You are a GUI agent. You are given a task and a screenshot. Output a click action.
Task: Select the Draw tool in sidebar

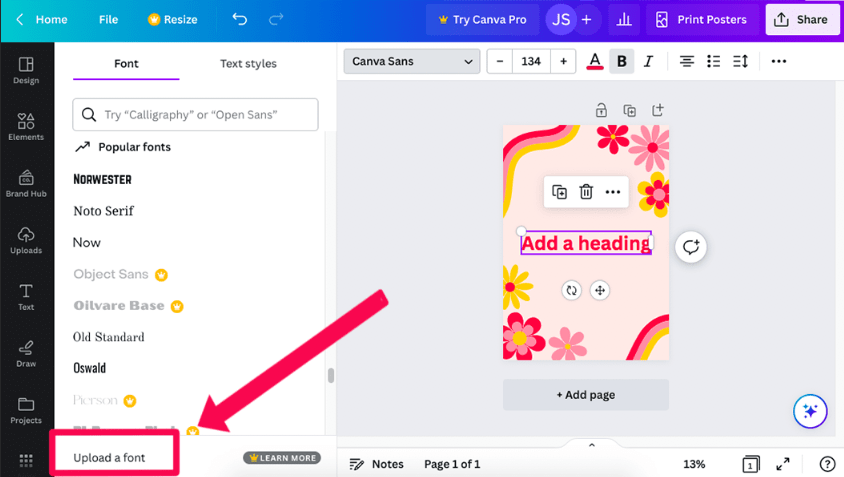(x=26, y=352)
